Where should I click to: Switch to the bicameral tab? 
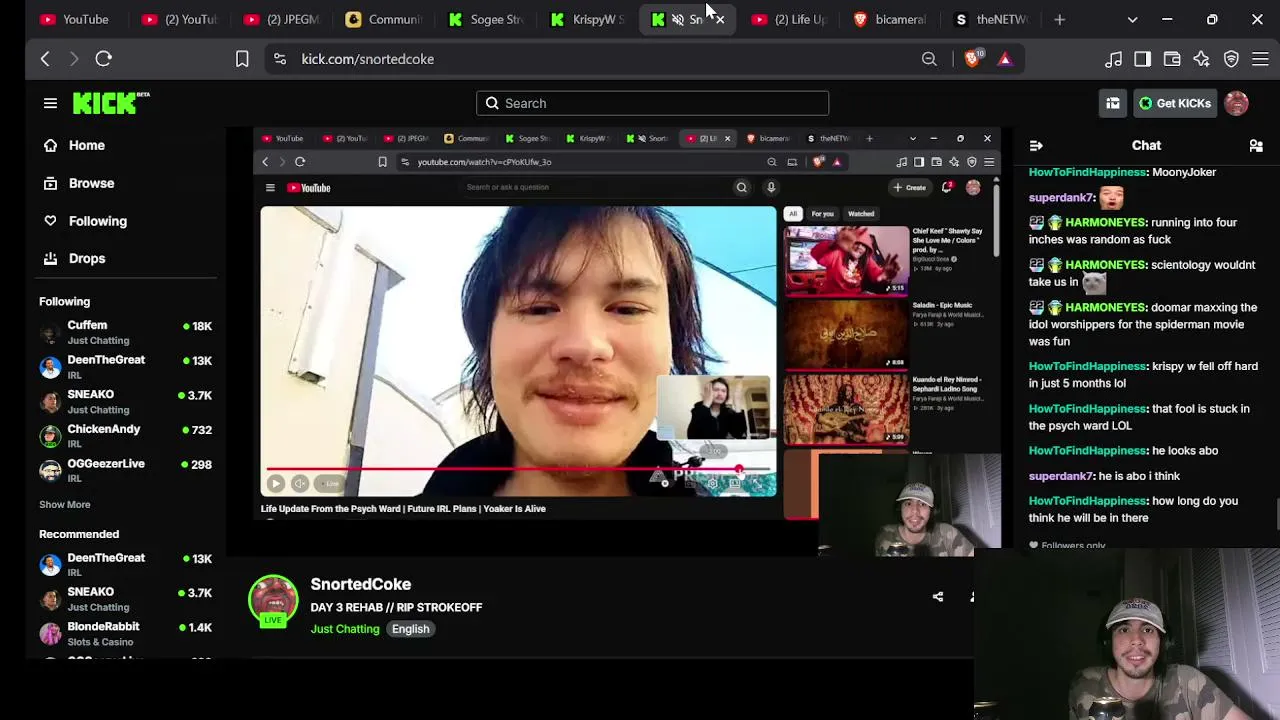(892, 19)
